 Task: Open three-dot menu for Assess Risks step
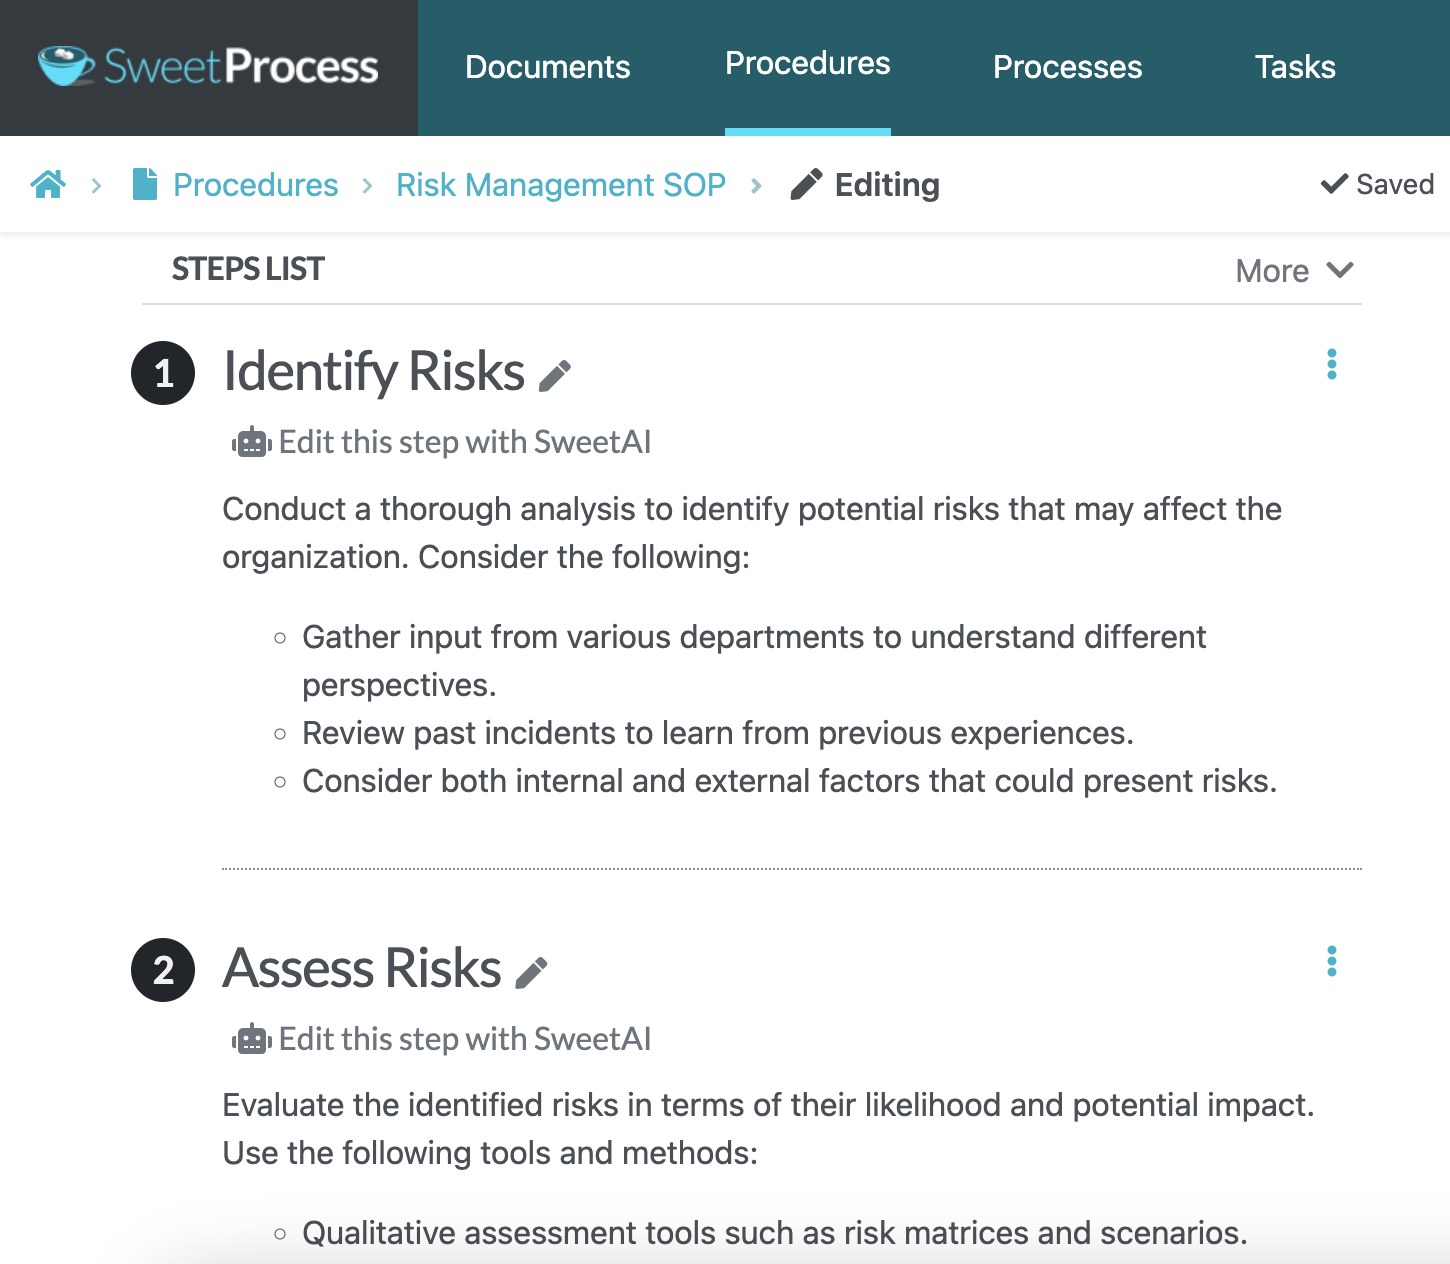[1331, 961]
